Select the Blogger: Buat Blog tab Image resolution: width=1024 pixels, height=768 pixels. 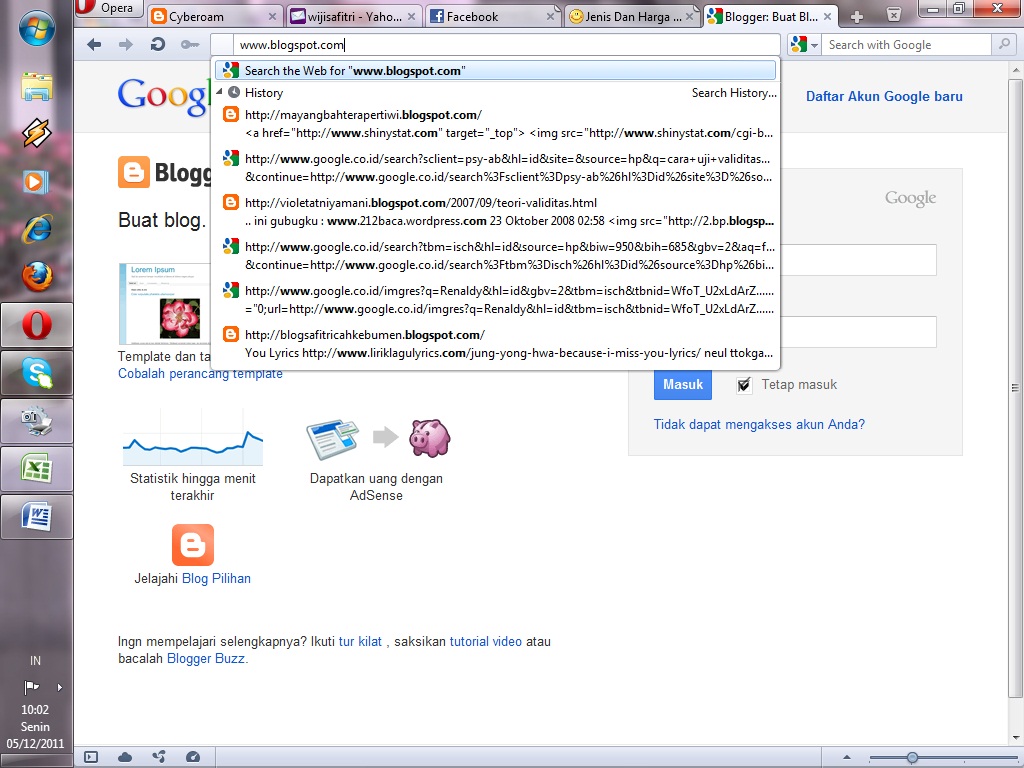771,16
